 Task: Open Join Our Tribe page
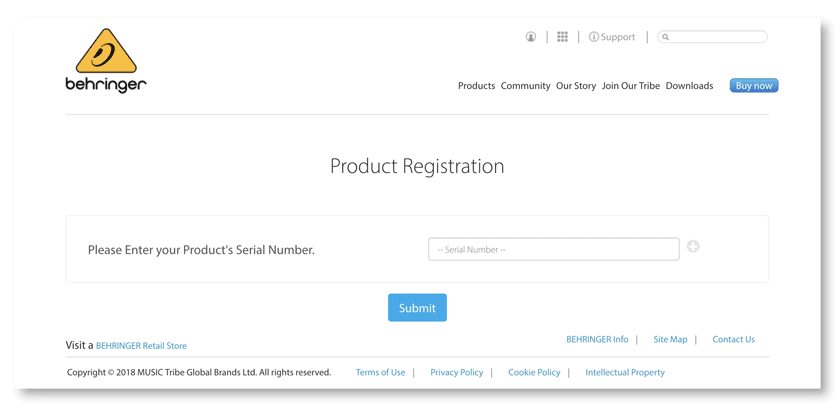tap(631, 86)
